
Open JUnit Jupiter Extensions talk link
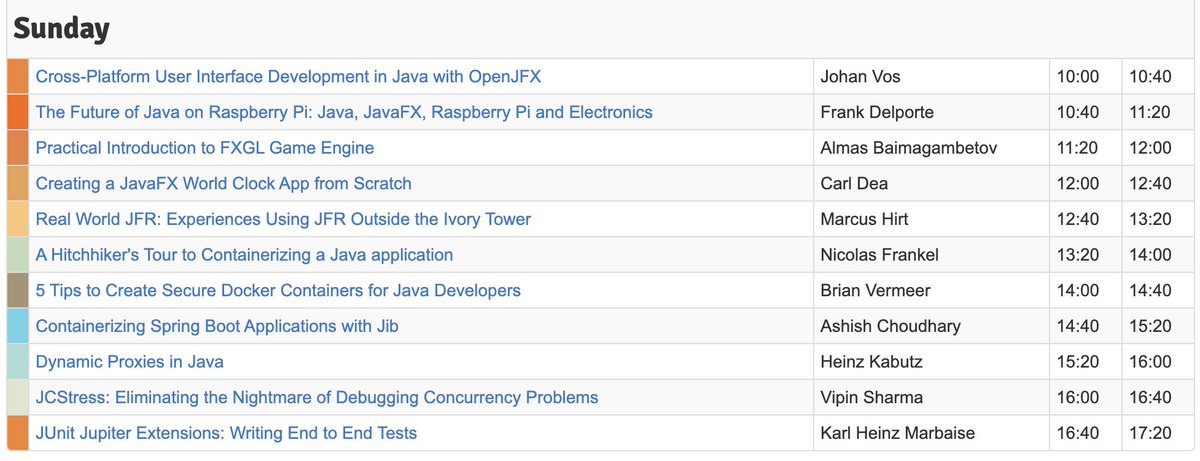click(x=227, y=433)
